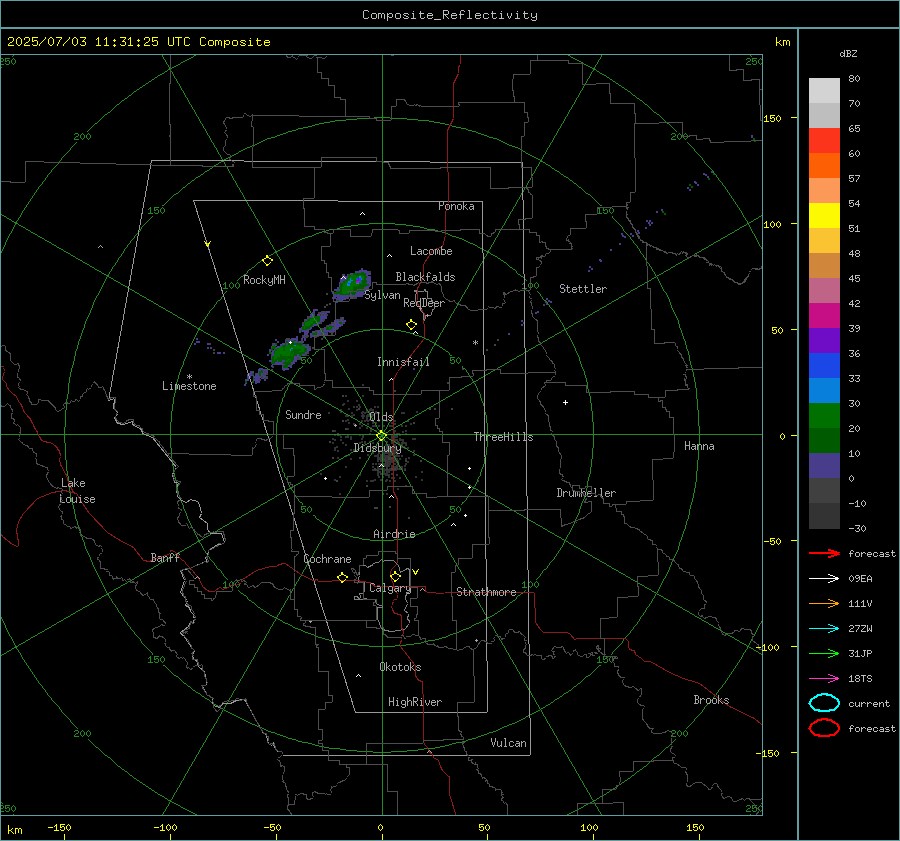This screenshot has height=841, width=900.
Task: Click the red forecast arrow in legend
Action: pos(824,553)
